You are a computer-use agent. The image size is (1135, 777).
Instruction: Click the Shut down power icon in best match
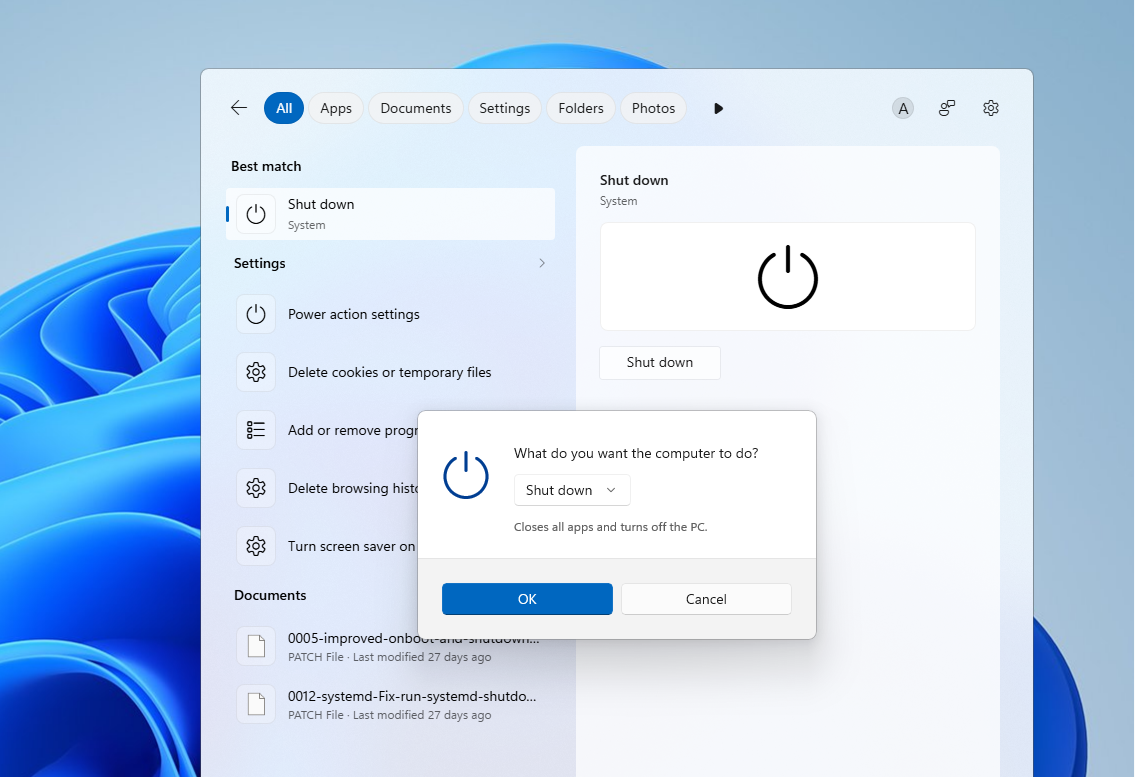256,214
